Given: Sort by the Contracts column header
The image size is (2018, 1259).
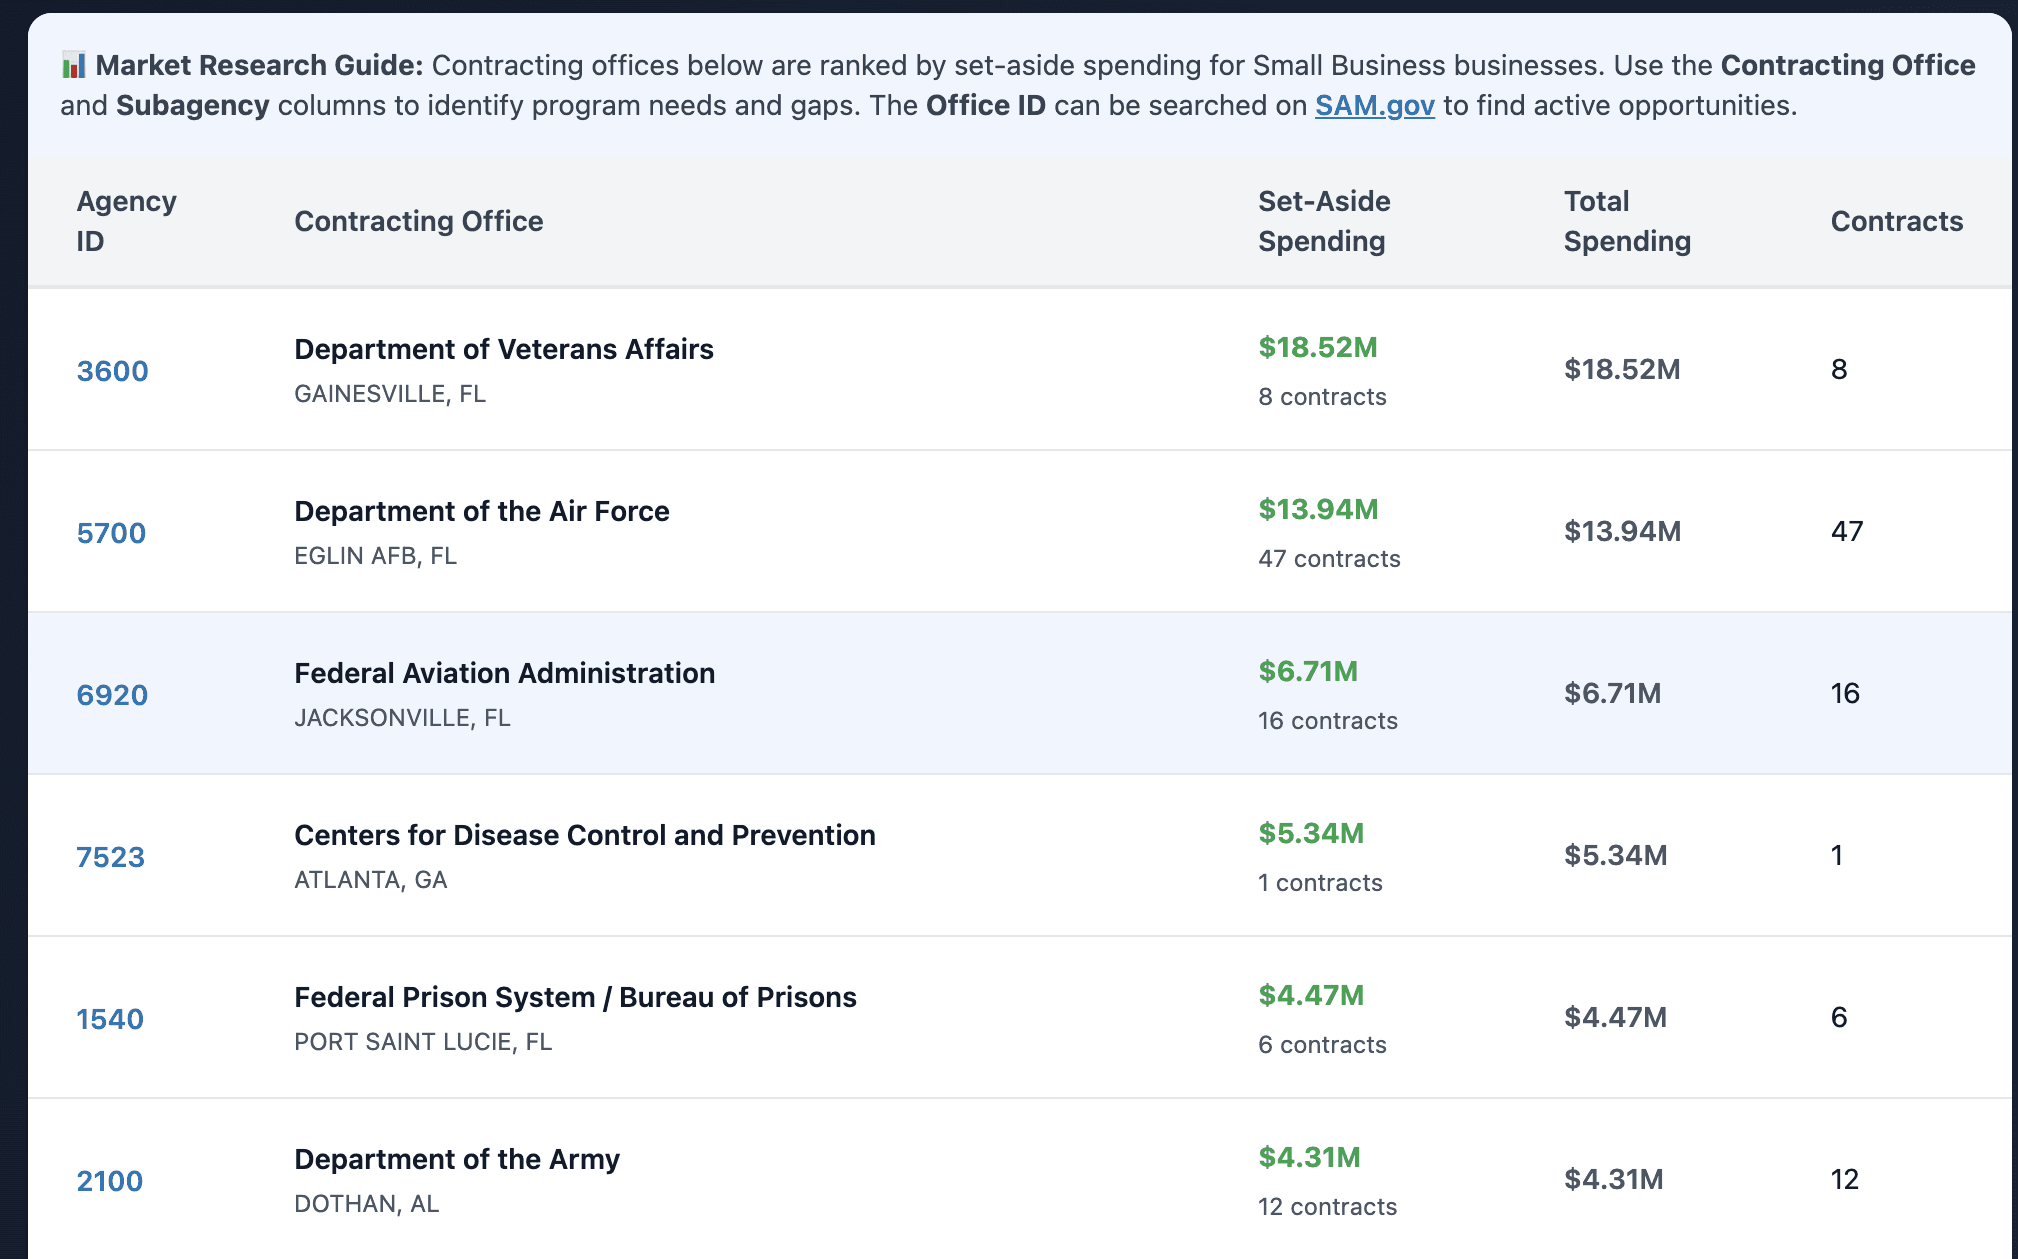Looking at the screenshot, I should 1896,221.
